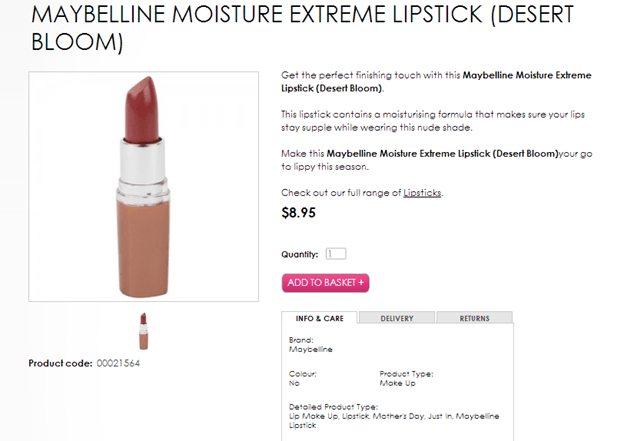Click the Quantity label
Viewport: 624px width, 441px height.
299,255
